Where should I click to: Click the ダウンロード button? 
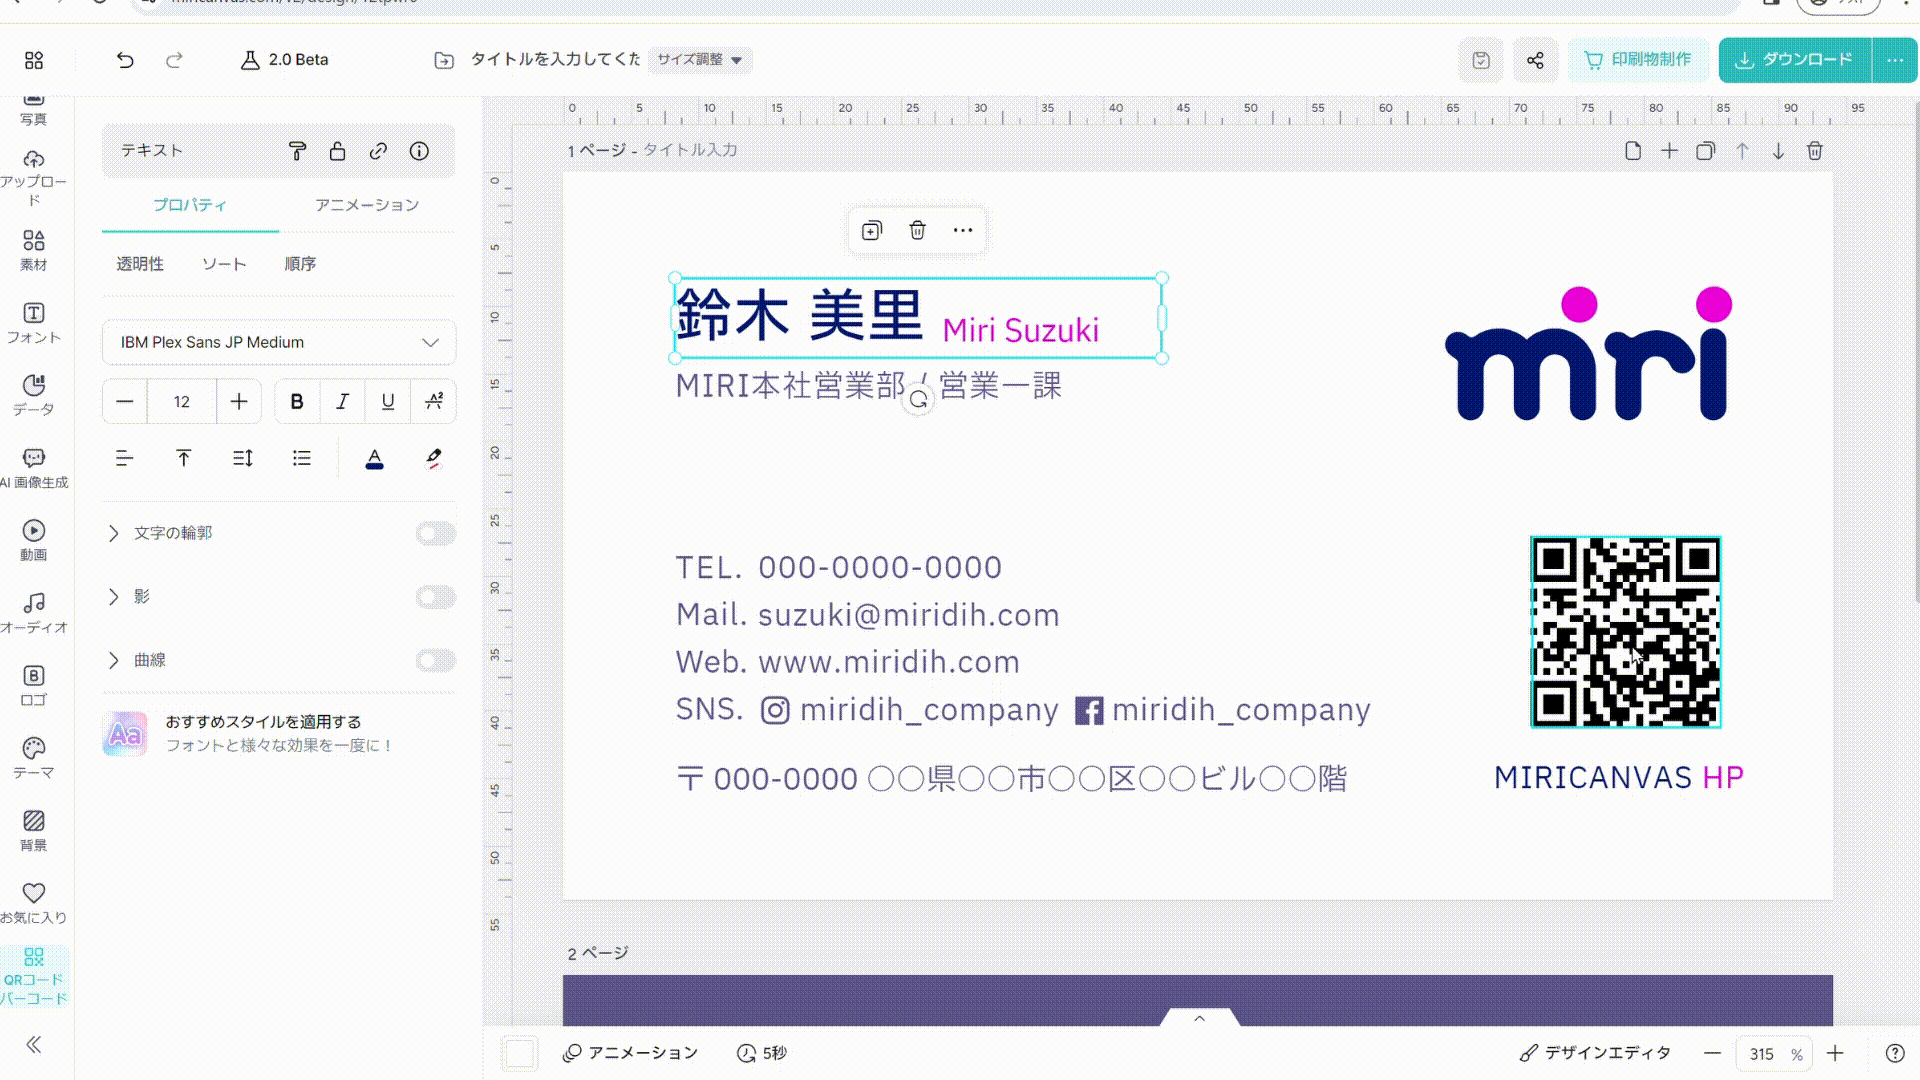click(1795, 60)
